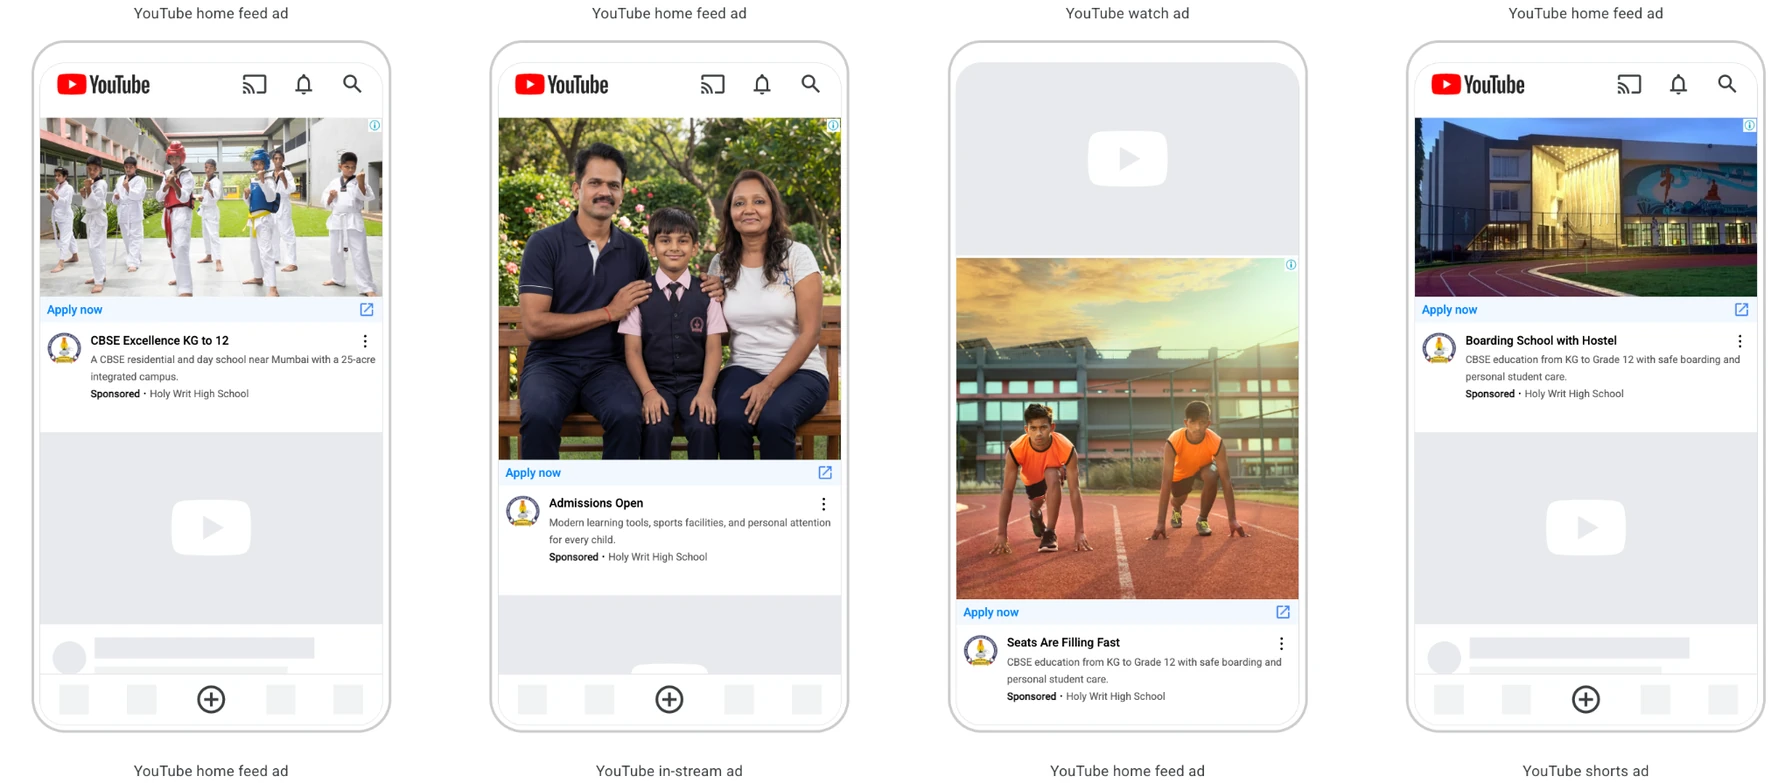Click the school logo avatar next to CBSE Excellence
1792x783 pixels.
[x=64, y=348]
